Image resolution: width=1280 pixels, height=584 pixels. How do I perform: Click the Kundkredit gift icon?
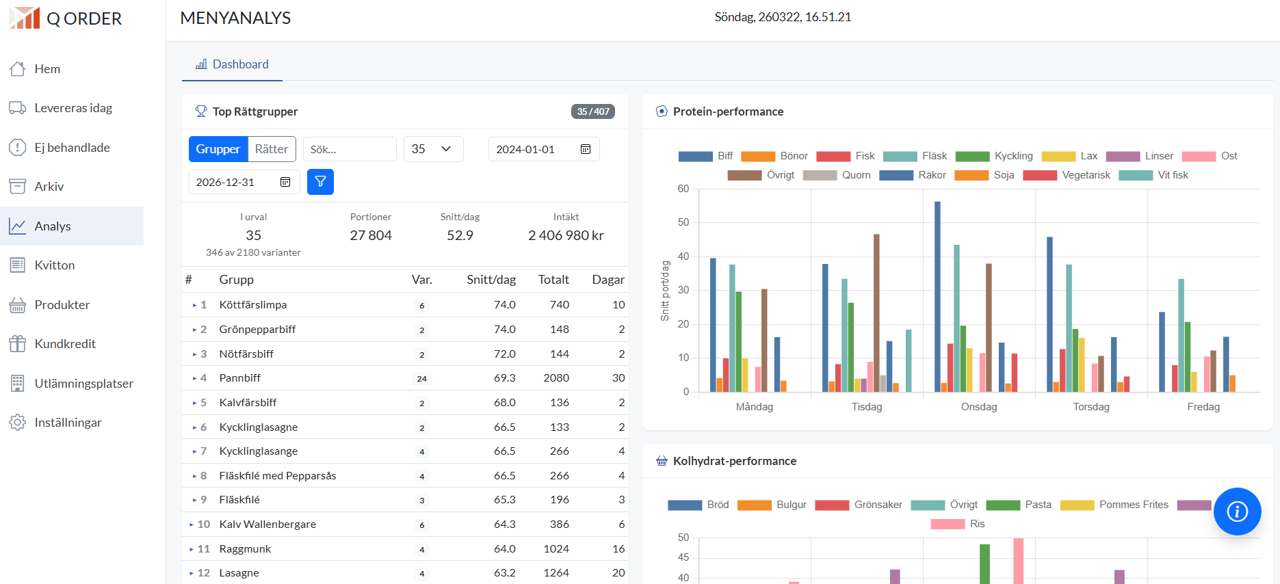point(17,344)
